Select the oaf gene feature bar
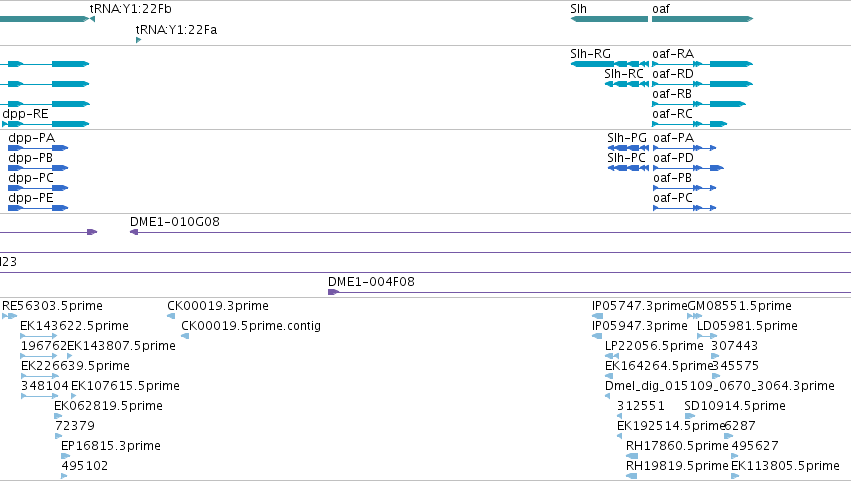Image resolution: width=851 pixels, height=481 pixels. pyautogui.click(x=702, y=19)
